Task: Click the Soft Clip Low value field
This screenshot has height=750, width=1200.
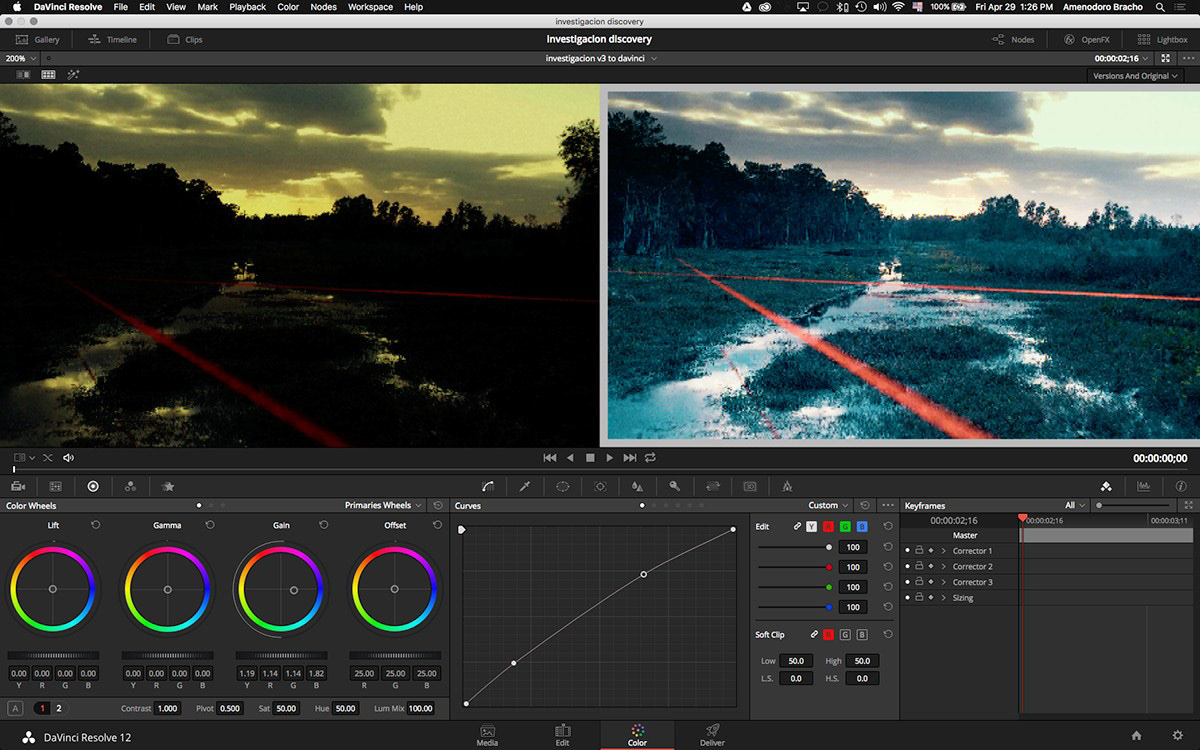Action: (796, 661)
